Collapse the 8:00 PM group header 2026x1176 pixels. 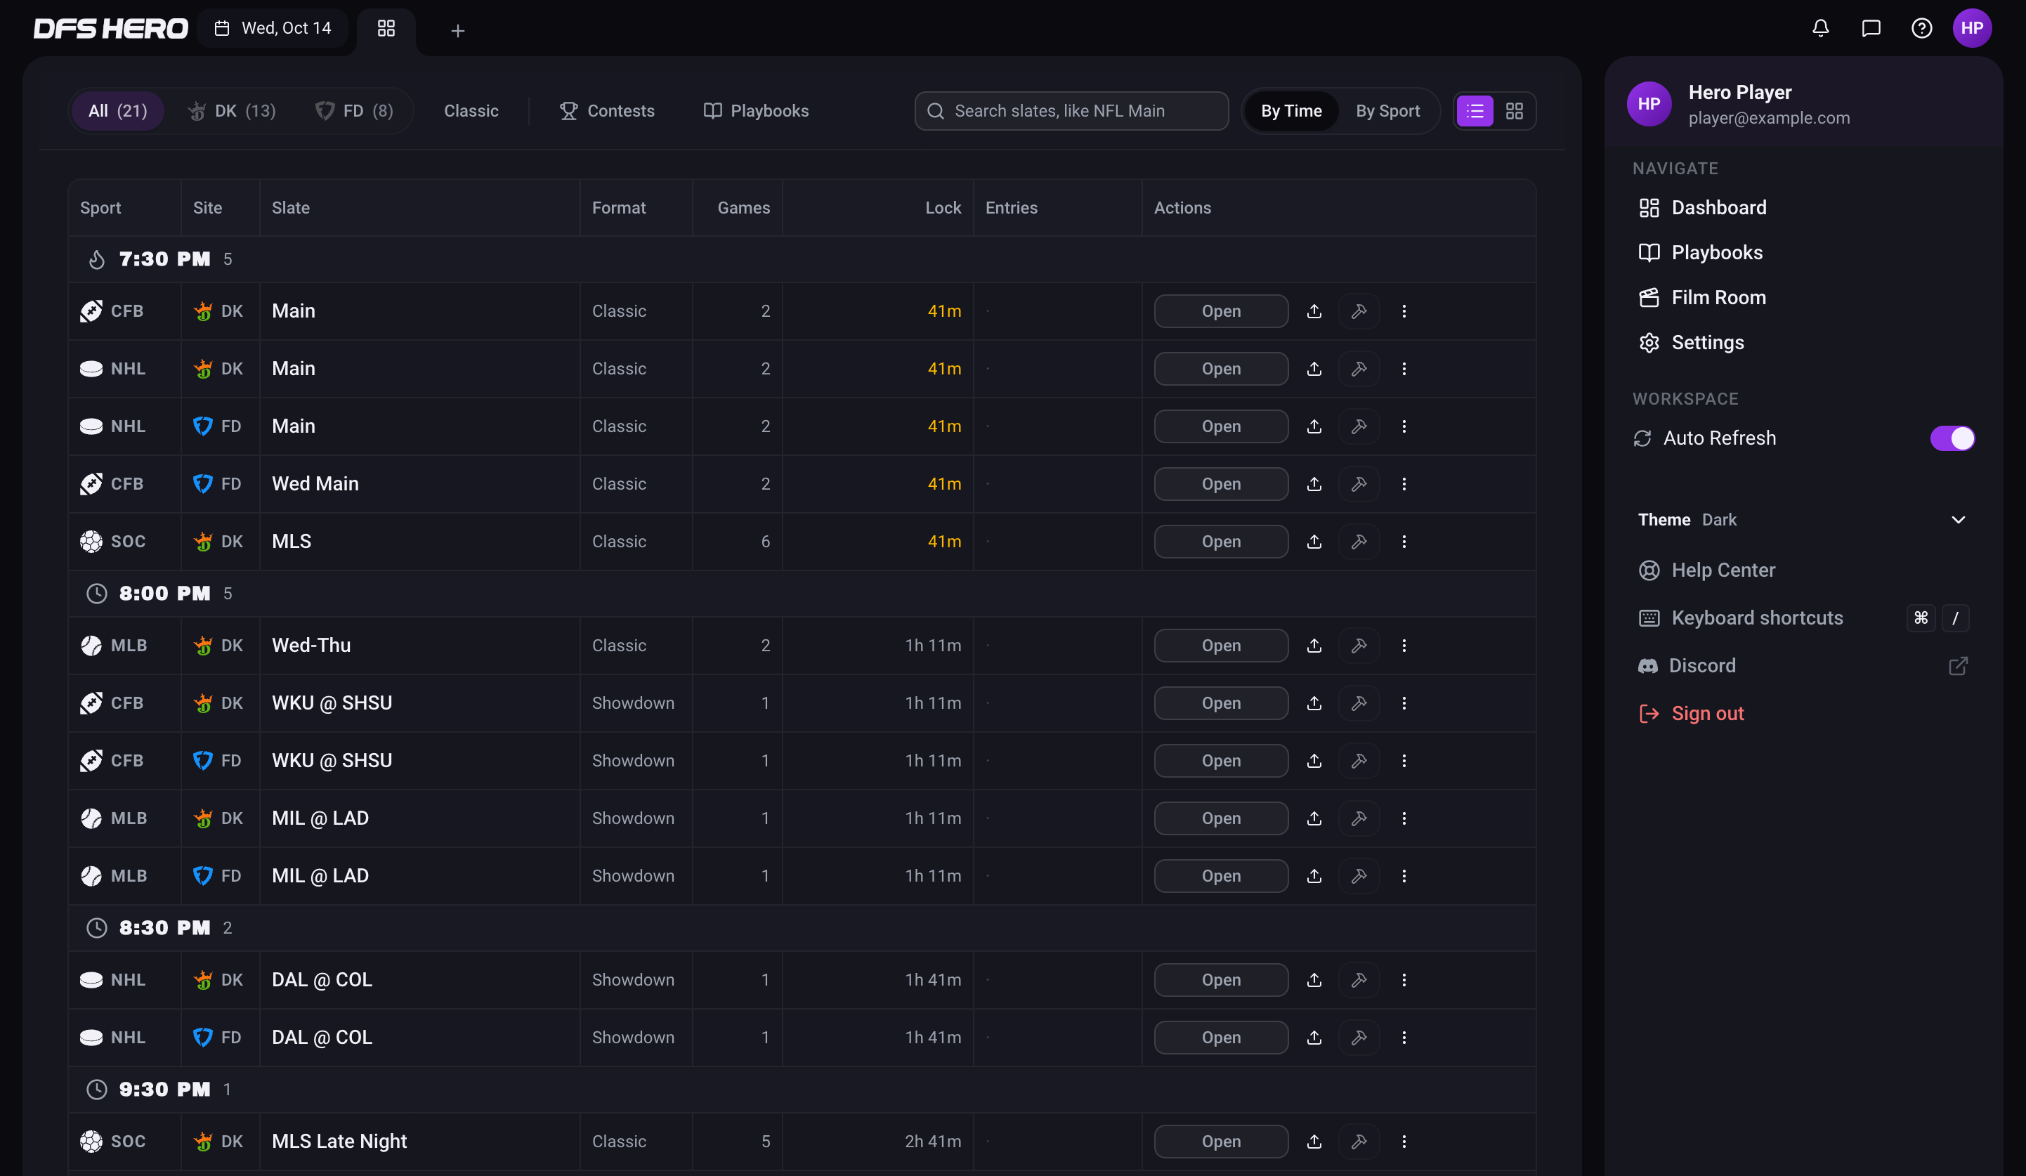click(802, 593)
